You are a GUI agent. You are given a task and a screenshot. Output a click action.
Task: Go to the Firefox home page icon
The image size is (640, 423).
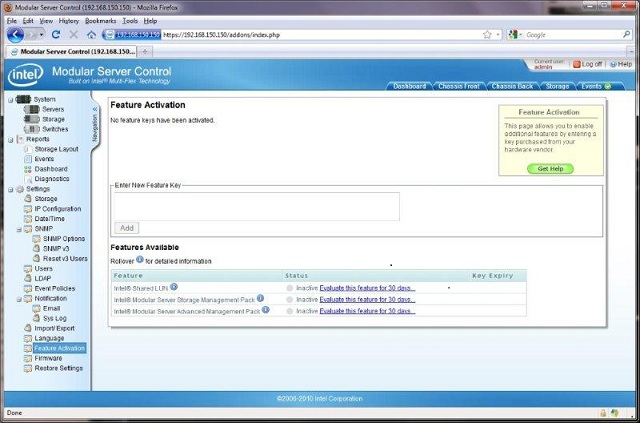pos(91,35)
